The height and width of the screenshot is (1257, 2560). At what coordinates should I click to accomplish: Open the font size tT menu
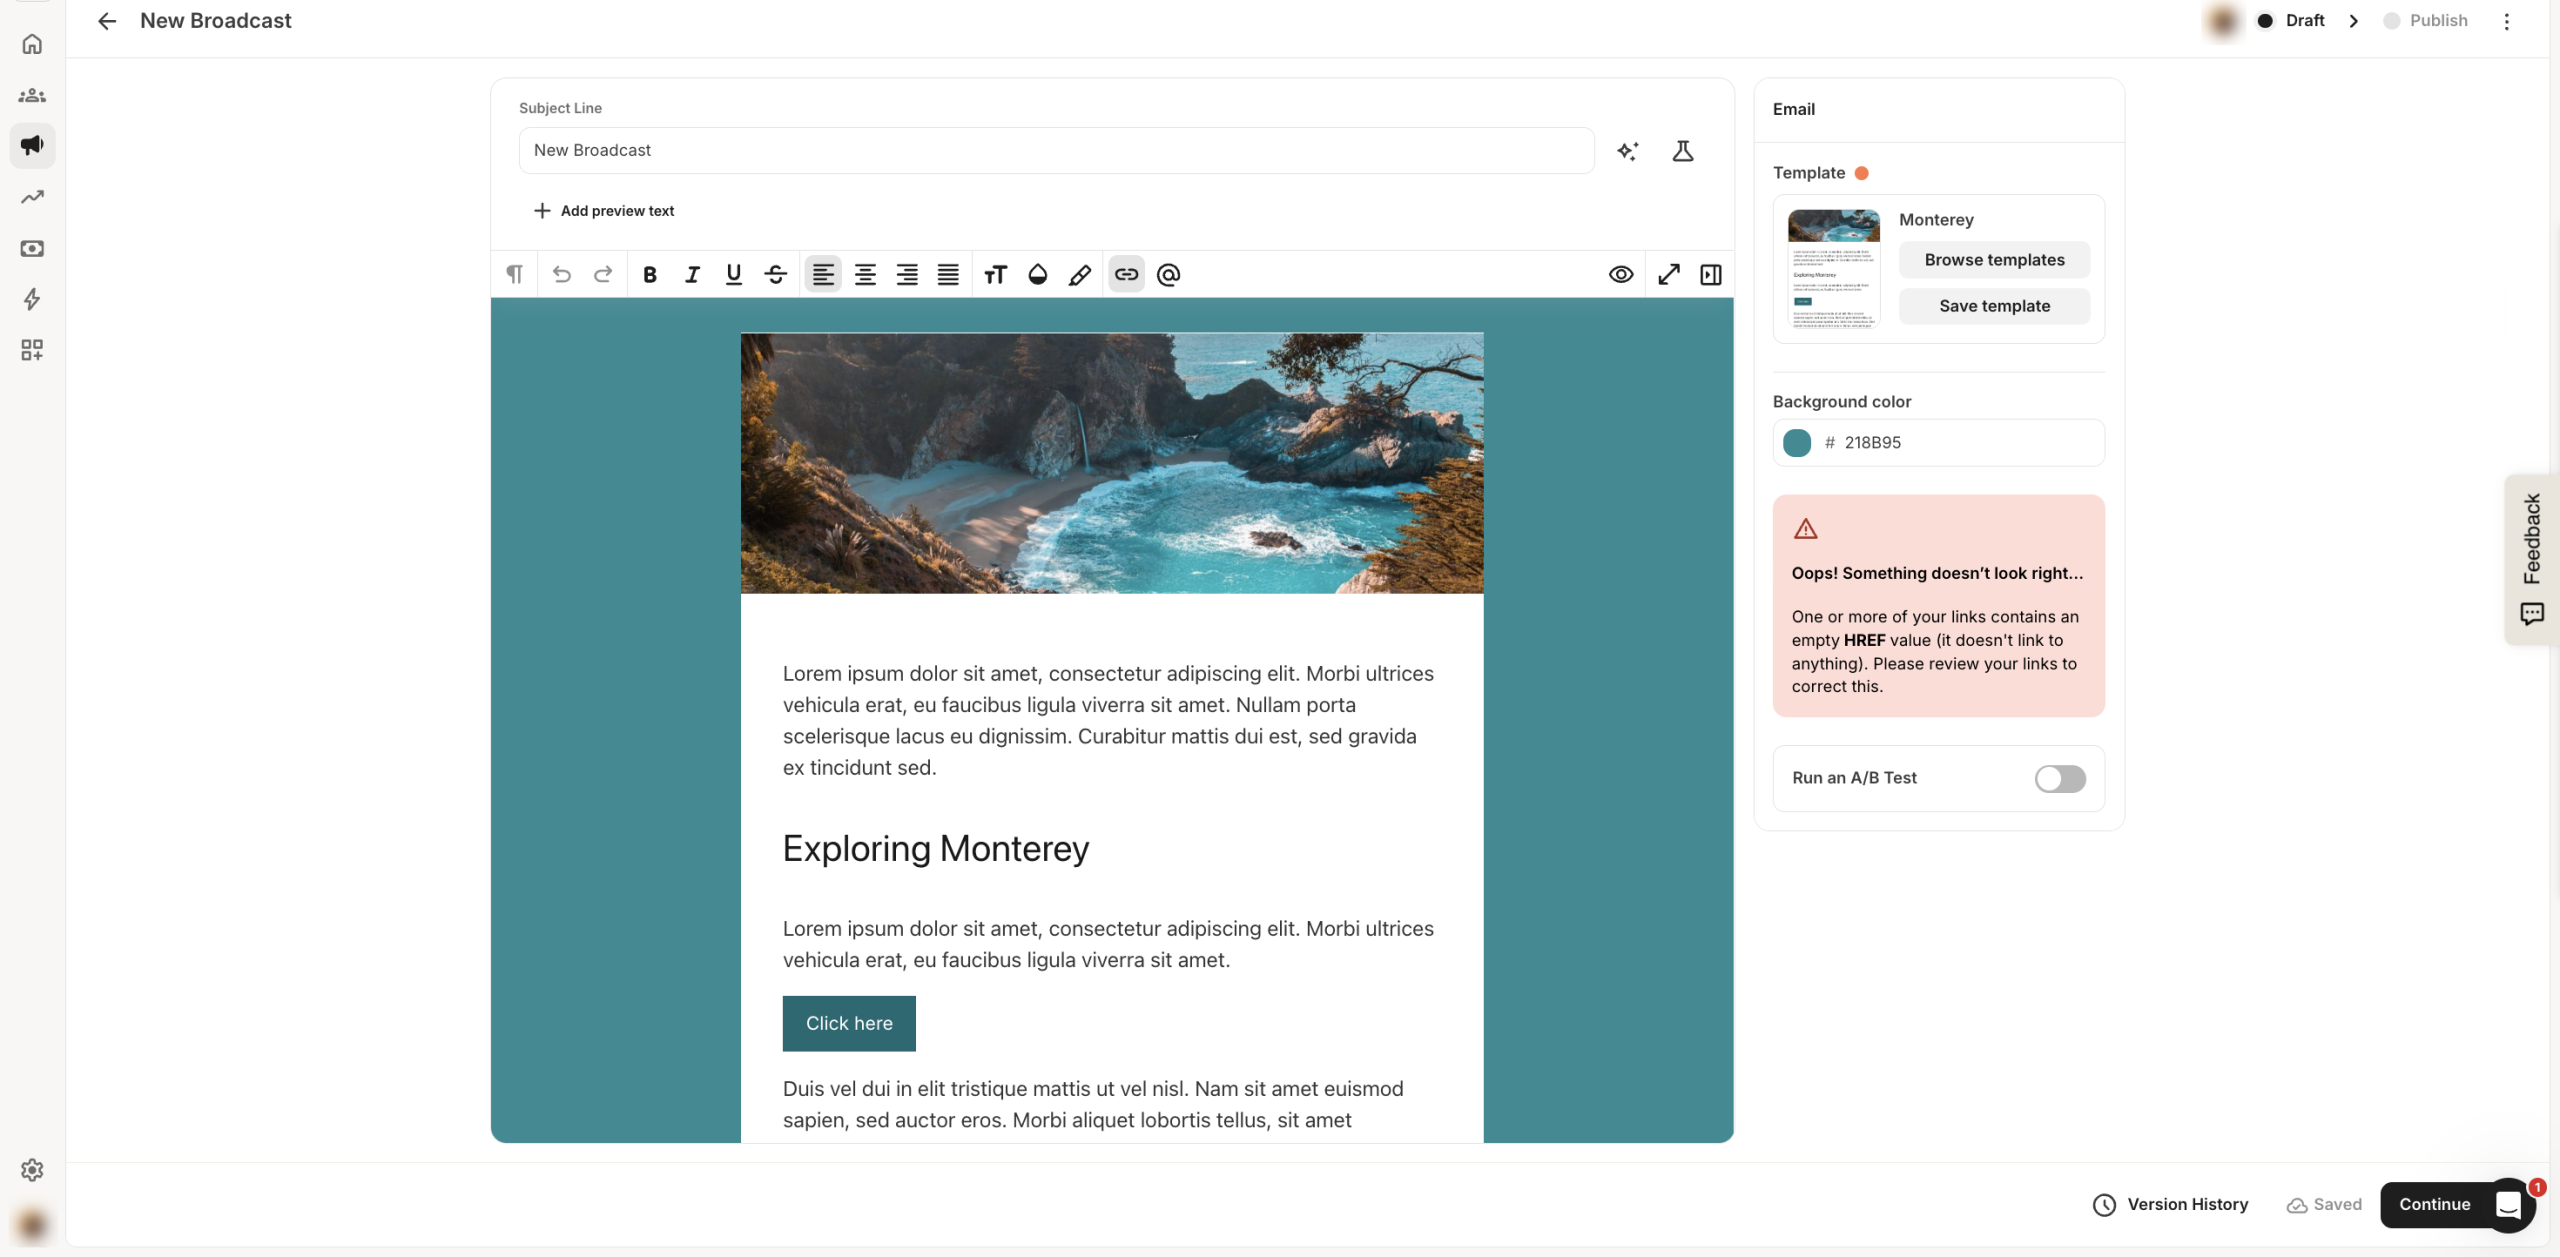point(995,274)
